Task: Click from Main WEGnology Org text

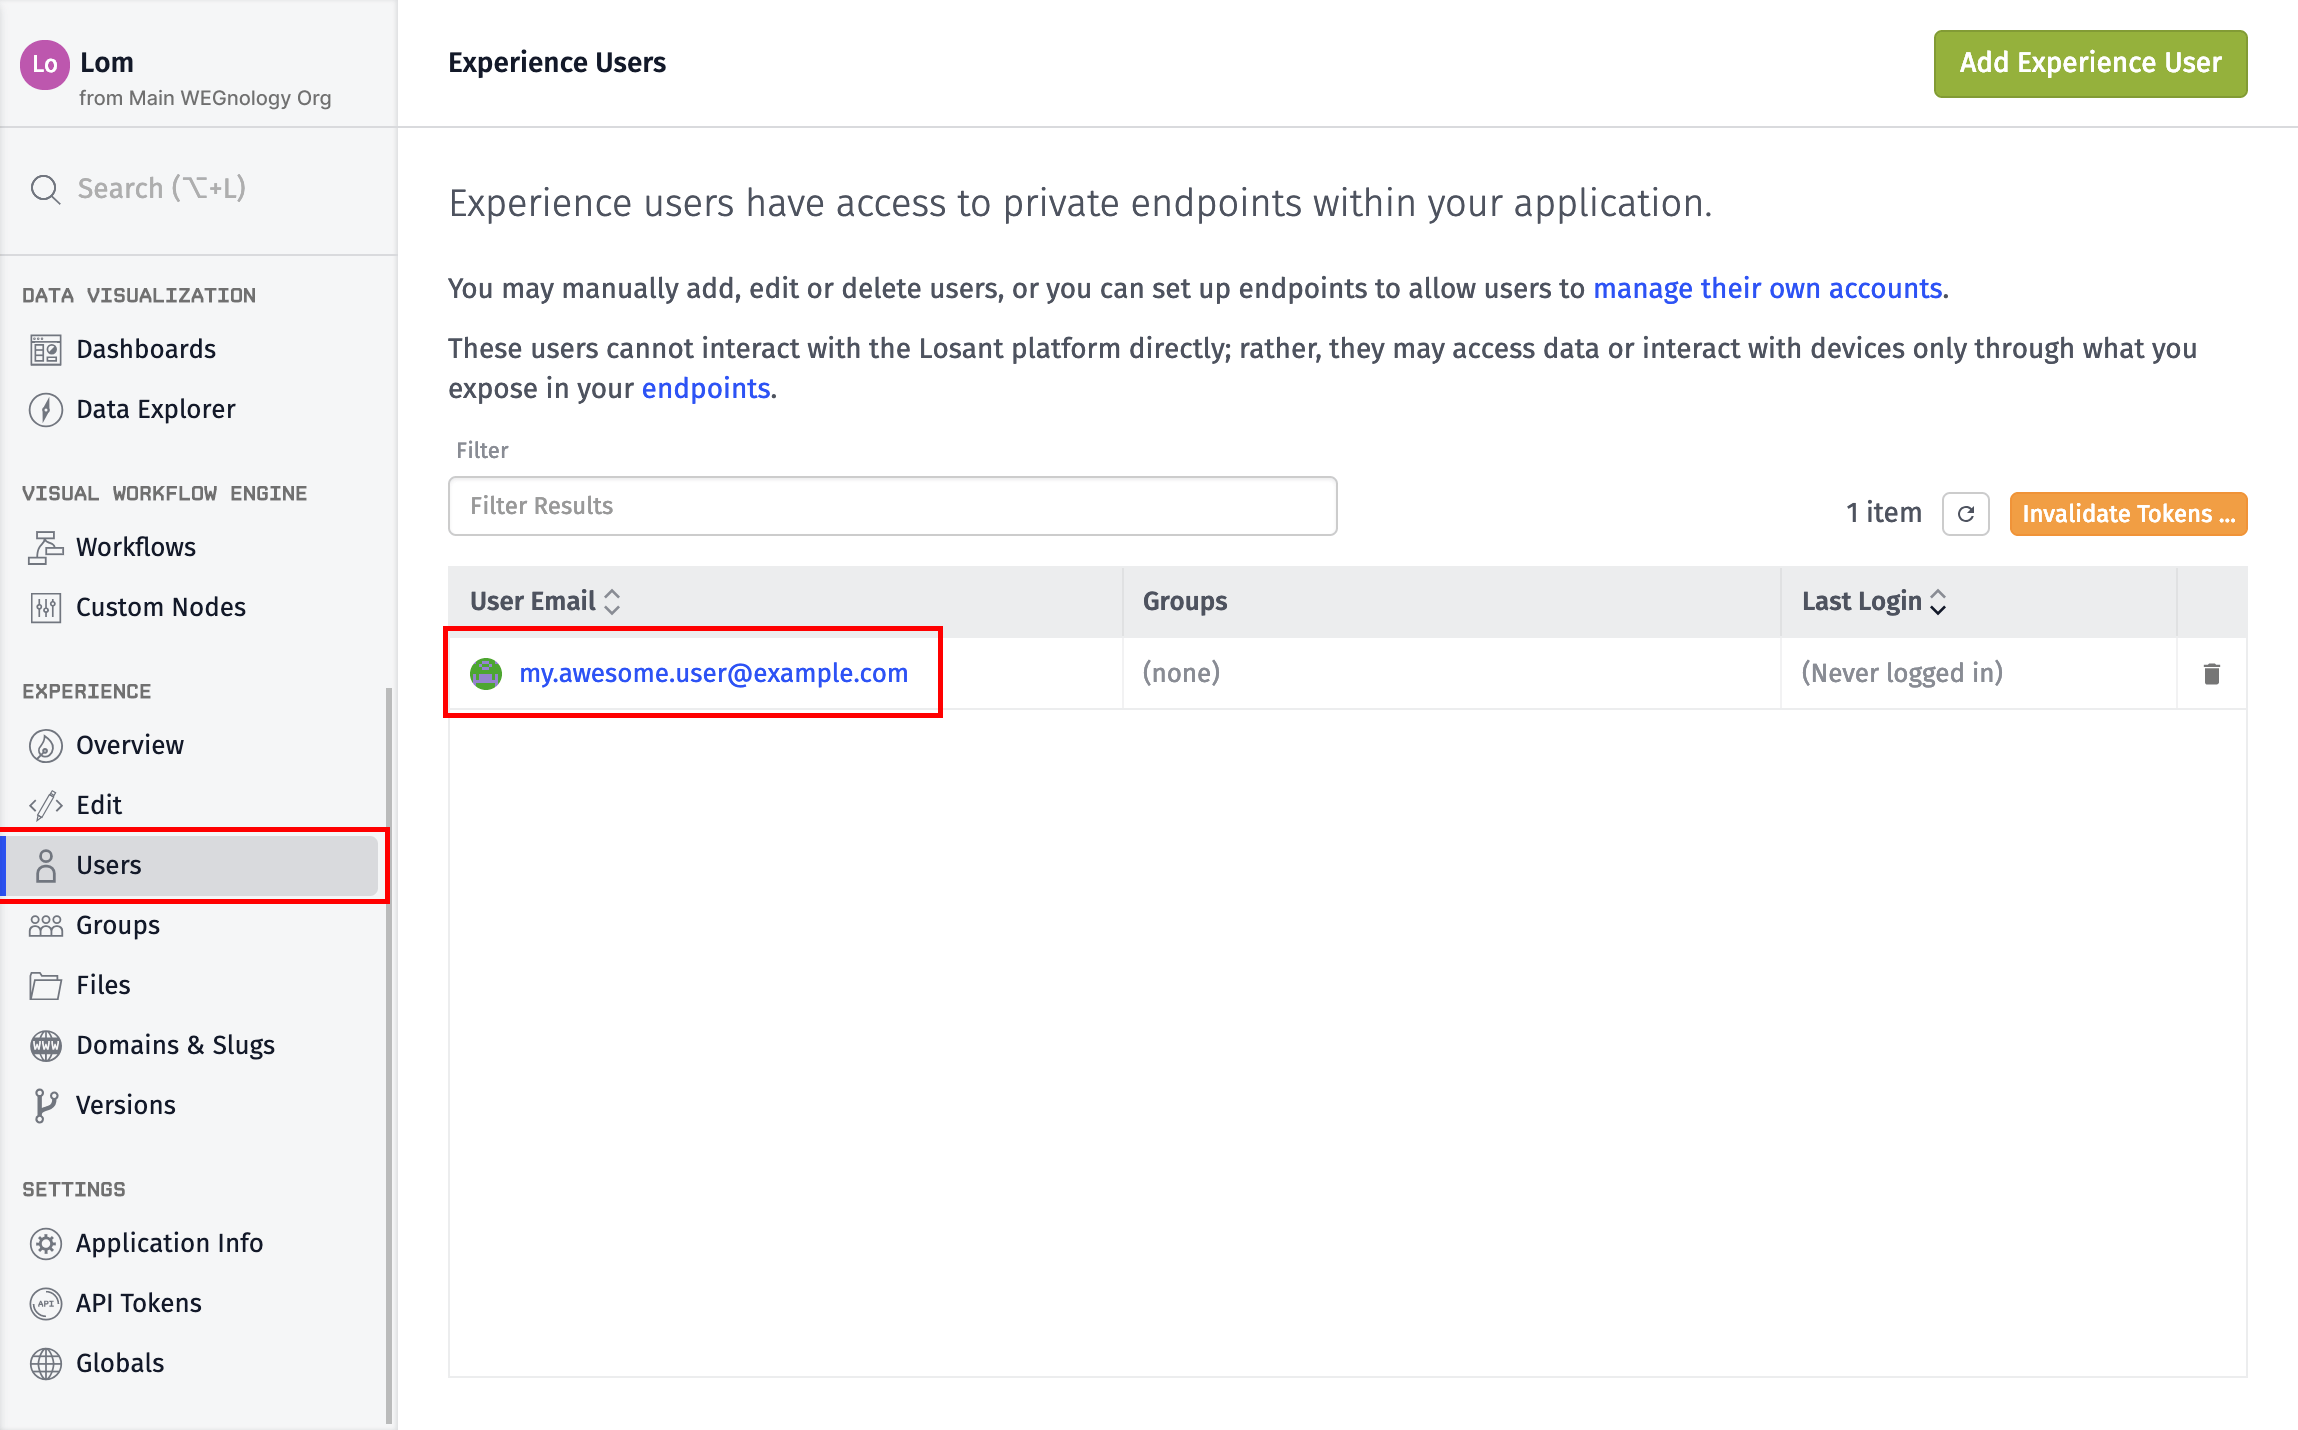Action: [205, 98]
